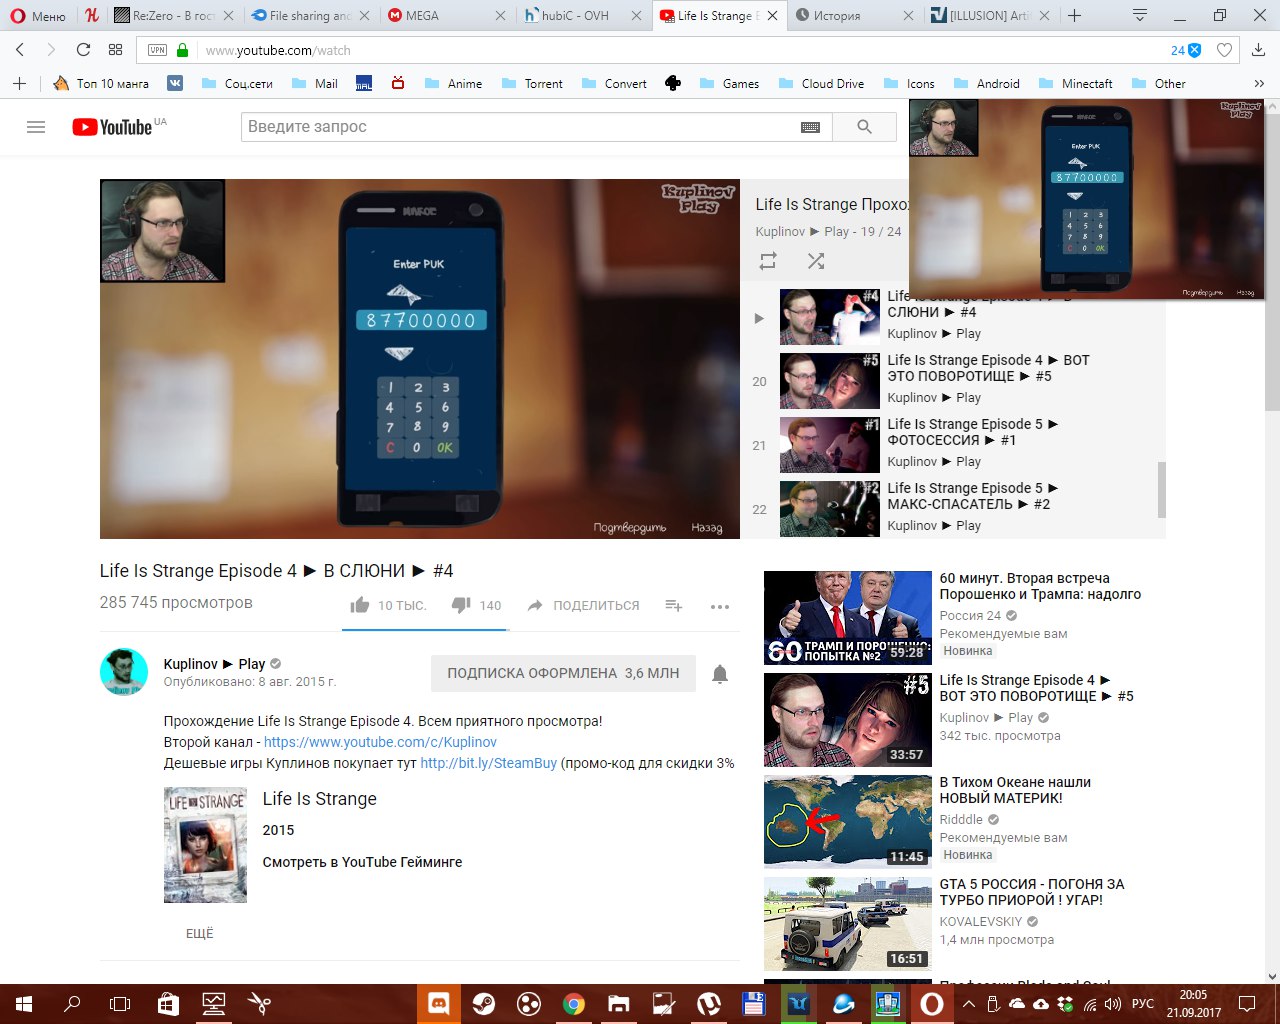Image resolution: width=1280 pixels, height=1024 pixels.
Task: Open the taskbar Task View icon
Action: pos(120,1004)
